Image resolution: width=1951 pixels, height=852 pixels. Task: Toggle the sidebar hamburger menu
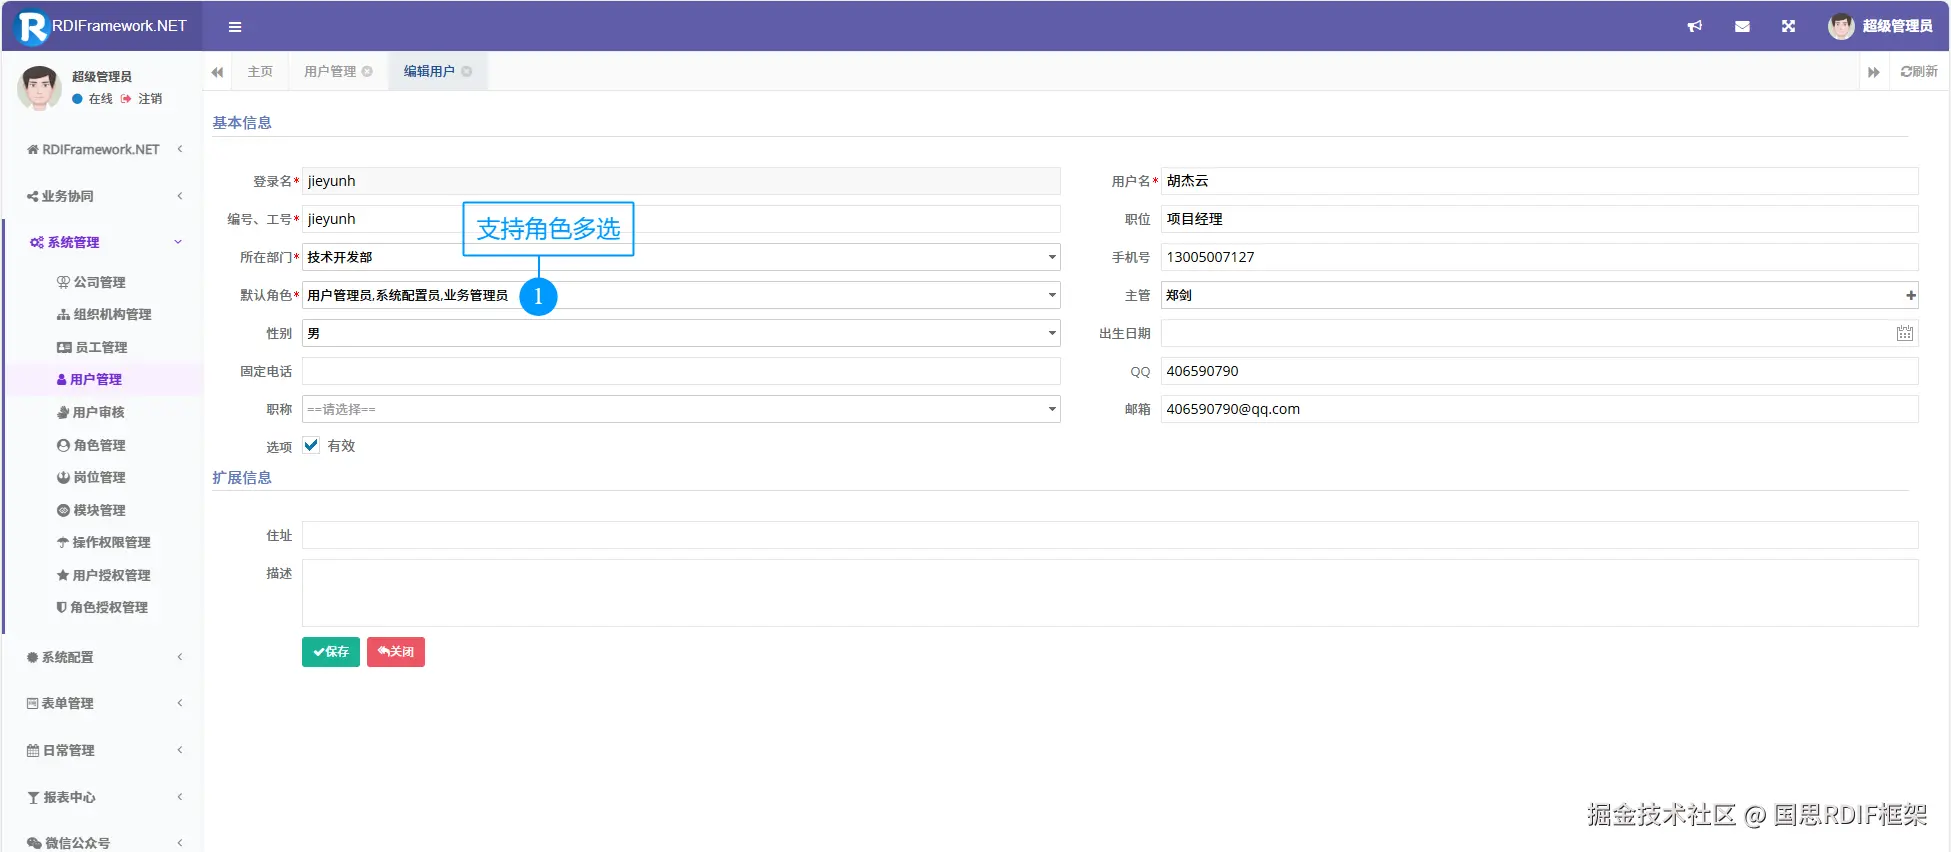tap(235, 27)
